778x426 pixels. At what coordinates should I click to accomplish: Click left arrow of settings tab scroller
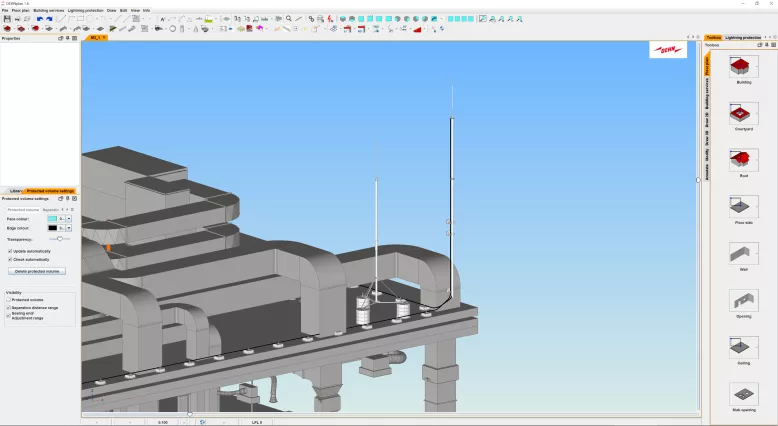[63, 210]
